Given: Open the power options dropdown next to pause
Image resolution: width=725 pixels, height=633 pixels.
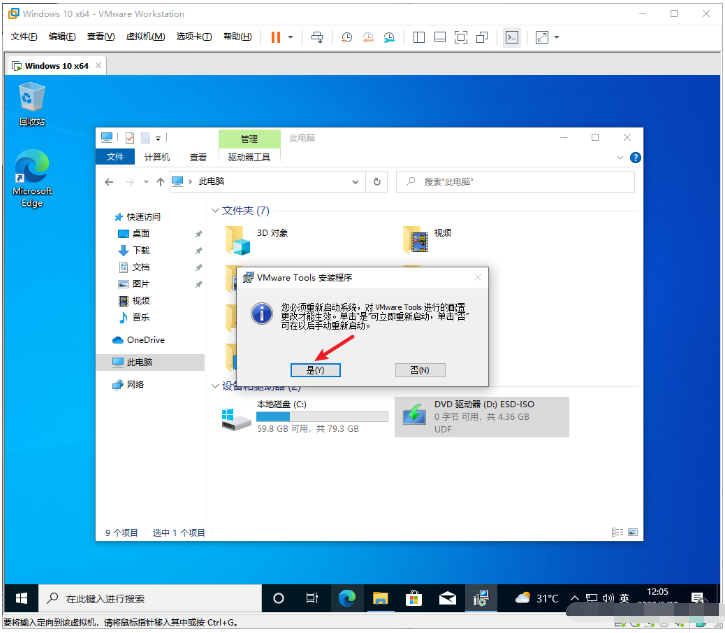Looking at the screenshot, I should (x=290, y=37).
